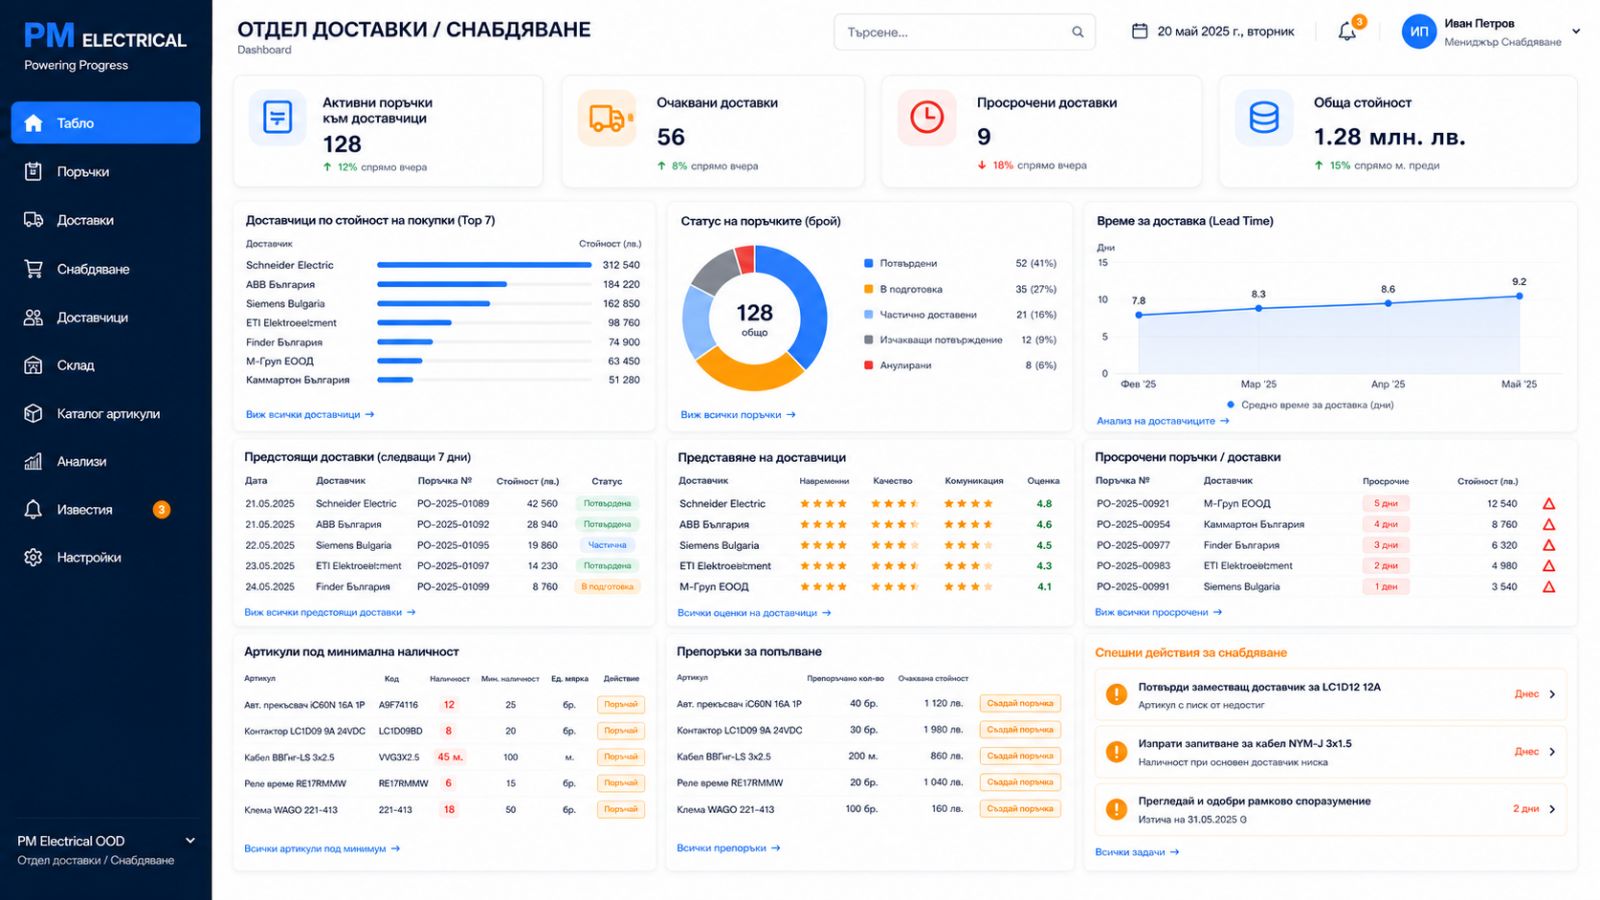Open the Табло home icon in sidebar
Screen dimensions: 1600x900
click(33, 123)
